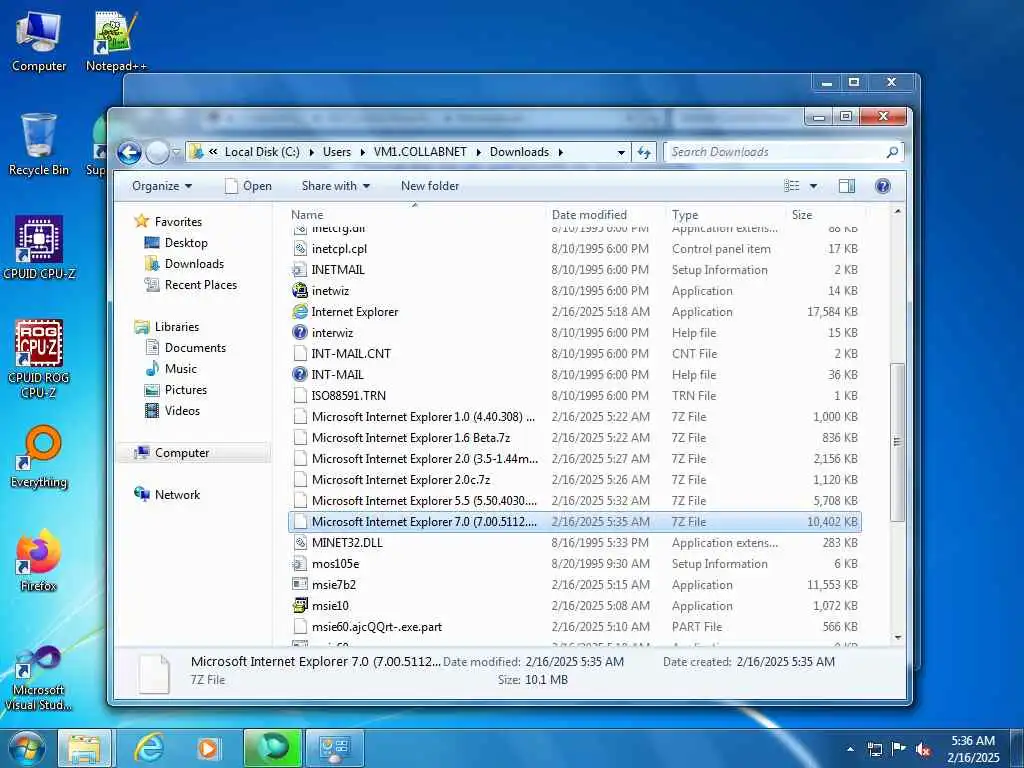Click New folder in the toolbar
This screenshot has width=1024, height=768.
click(x=430, y=186)
